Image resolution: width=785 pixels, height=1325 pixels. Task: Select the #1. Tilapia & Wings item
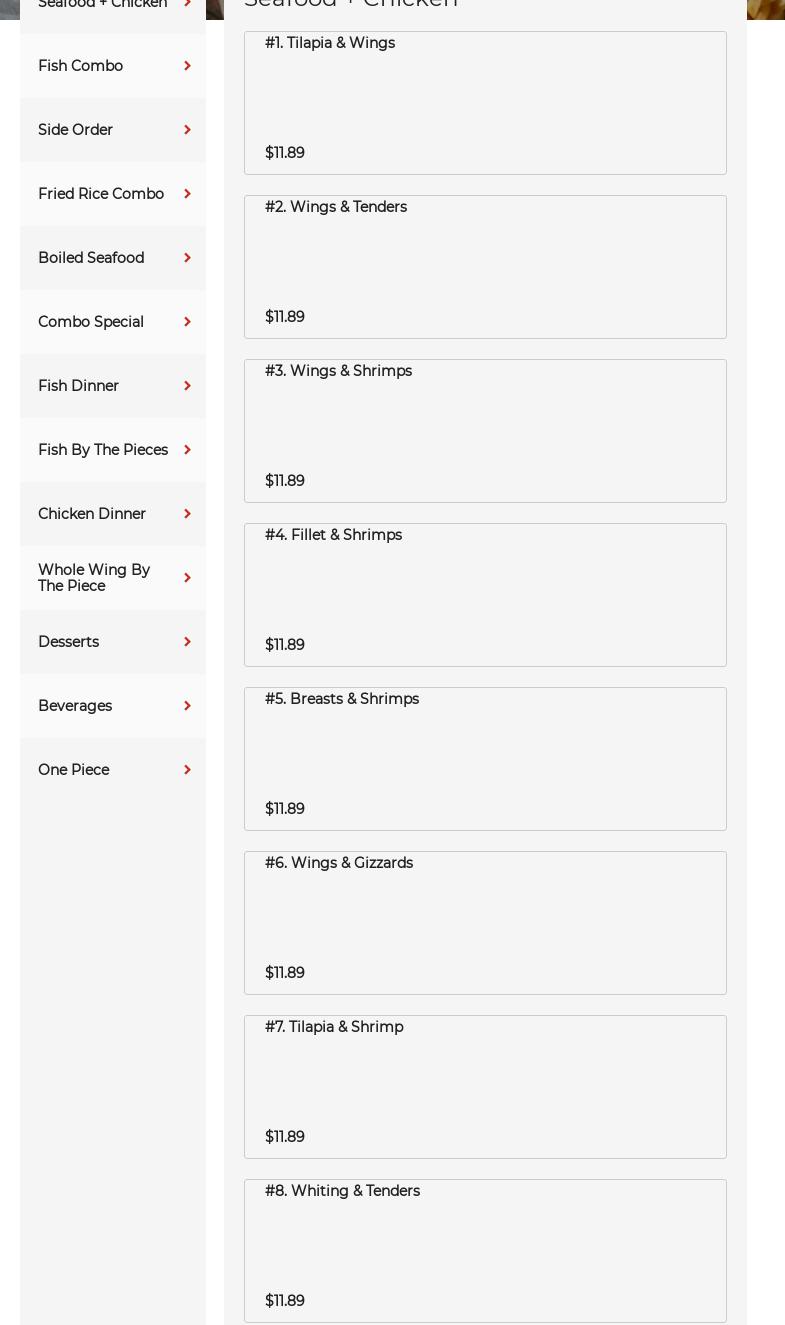485,103
